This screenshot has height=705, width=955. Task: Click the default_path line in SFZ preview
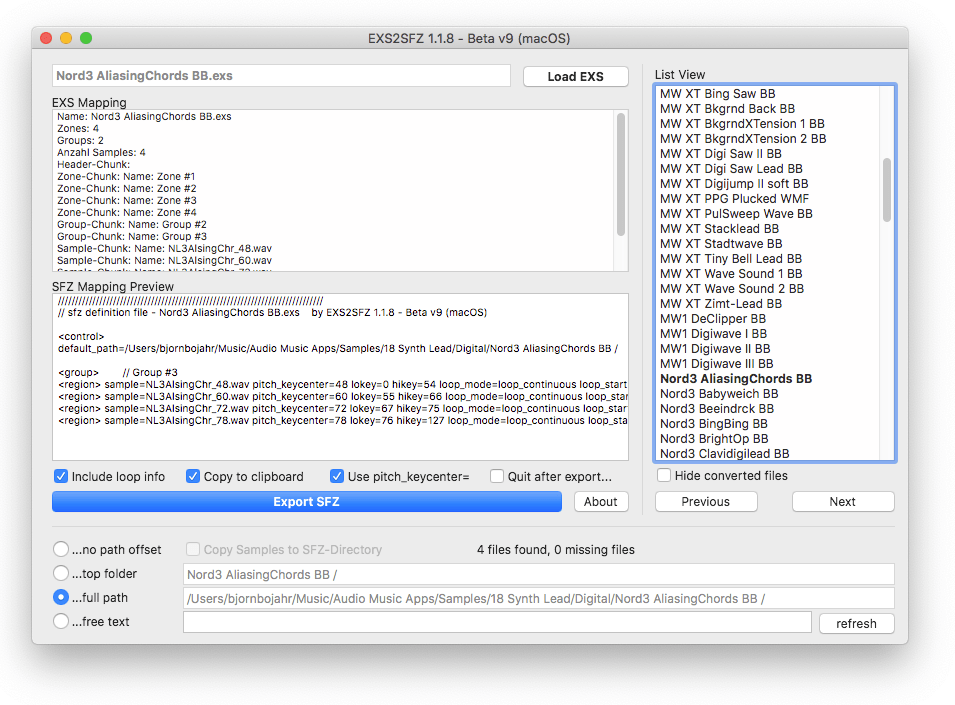point(338,349)
